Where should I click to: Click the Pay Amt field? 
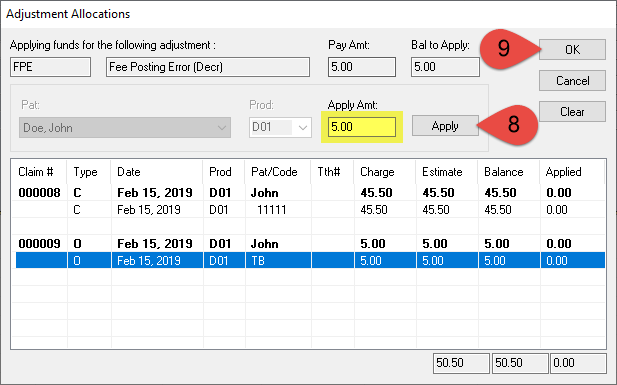click(362, 67)
